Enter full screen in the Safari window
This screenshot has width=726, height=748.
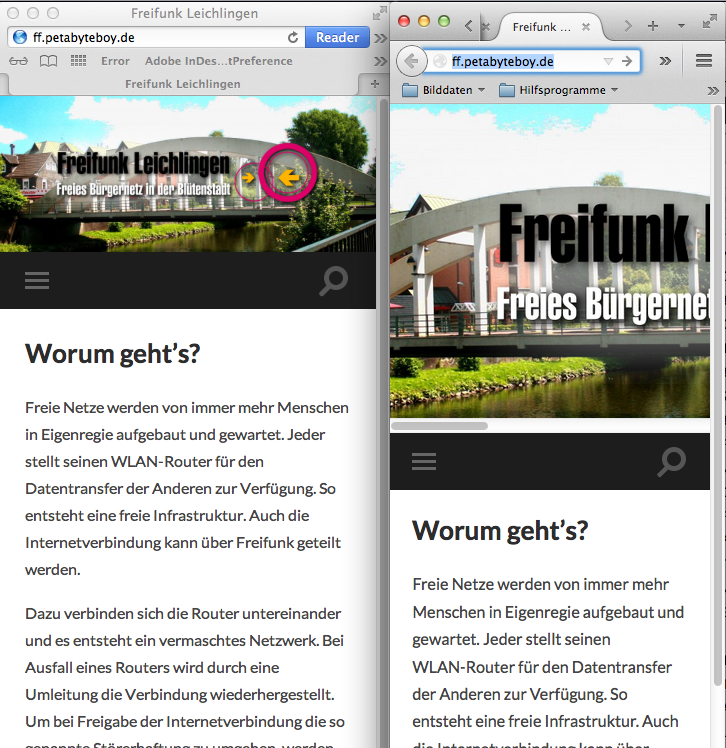(x=379, y=13)
